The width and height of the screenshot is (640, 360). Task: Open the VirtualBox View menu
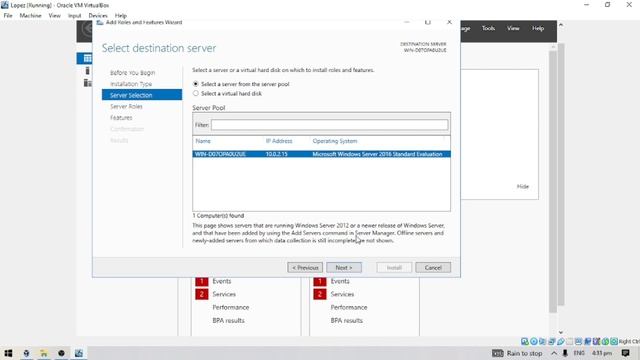click(x=54, y=16)
